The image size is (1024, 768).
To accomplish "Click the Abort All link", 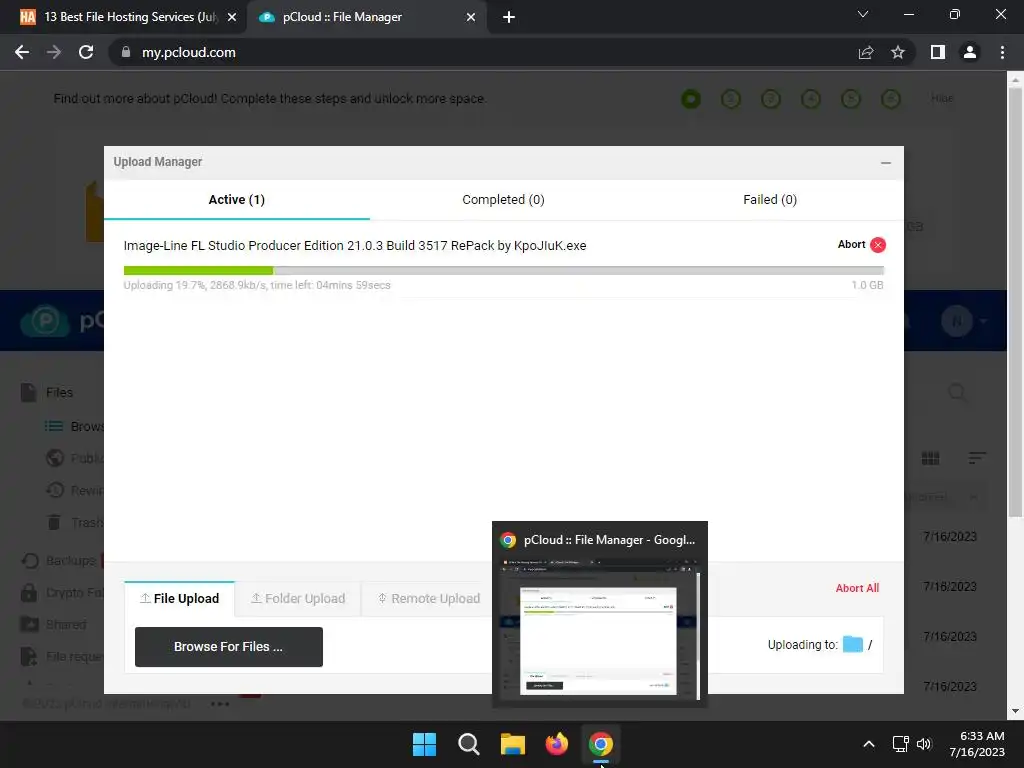I will [x=857, y=588].
